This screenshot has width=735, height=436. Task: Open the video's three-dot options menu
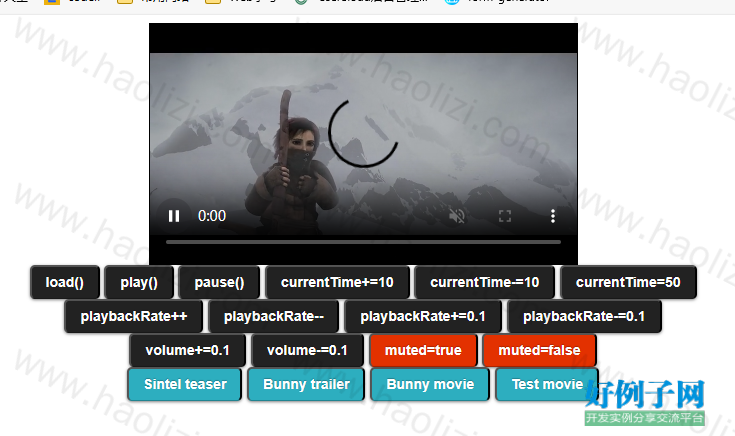(553, 216)
